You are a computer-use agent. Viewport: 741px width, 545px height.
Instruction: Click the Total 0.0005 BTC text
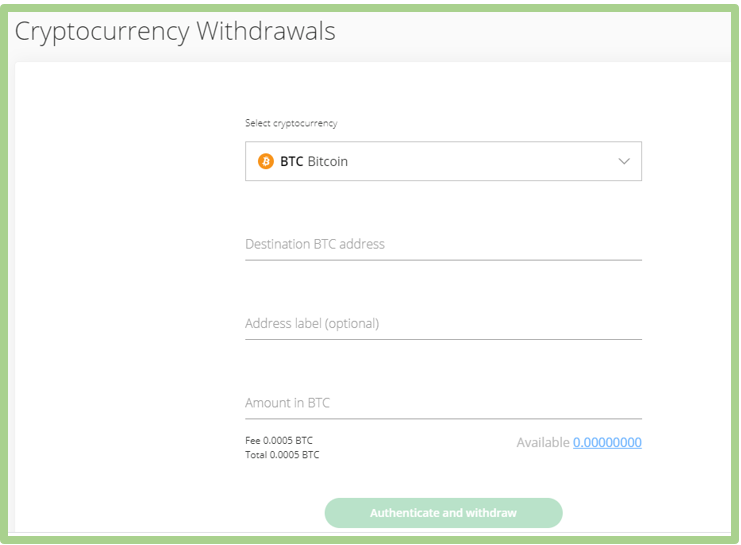[282, 455]
